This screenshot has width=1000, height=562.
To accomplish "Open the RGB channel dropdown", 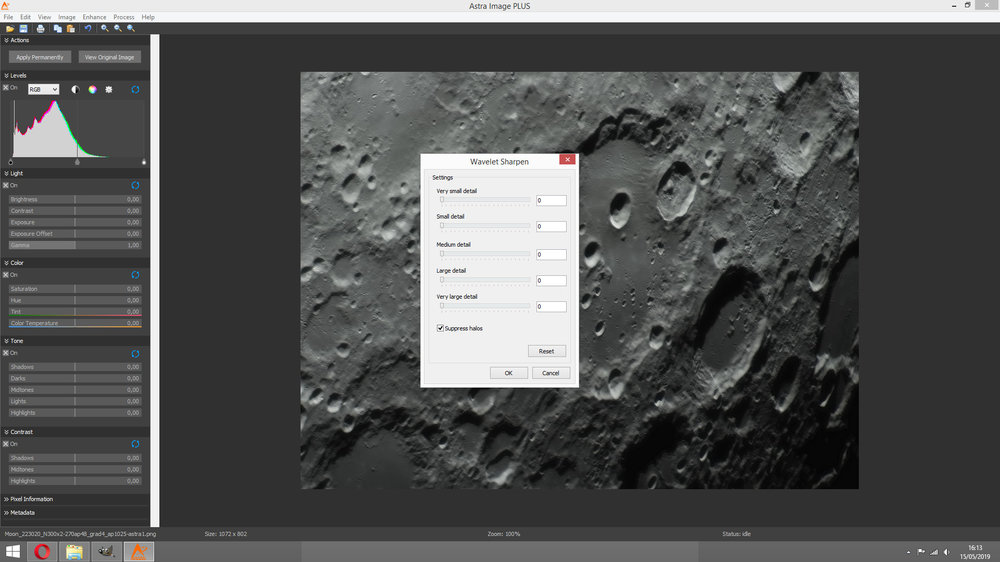I will (43, 89).
